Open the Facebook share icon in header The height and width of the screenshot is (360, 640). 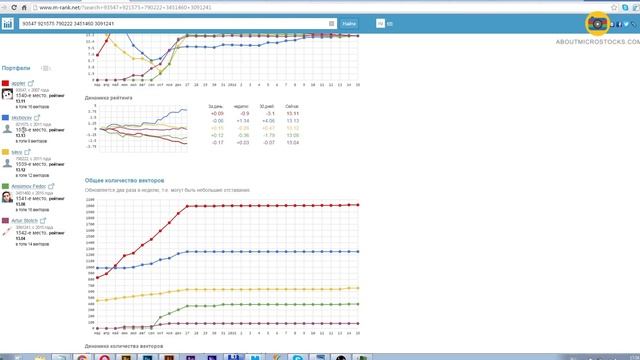click(x=619, y=24)
